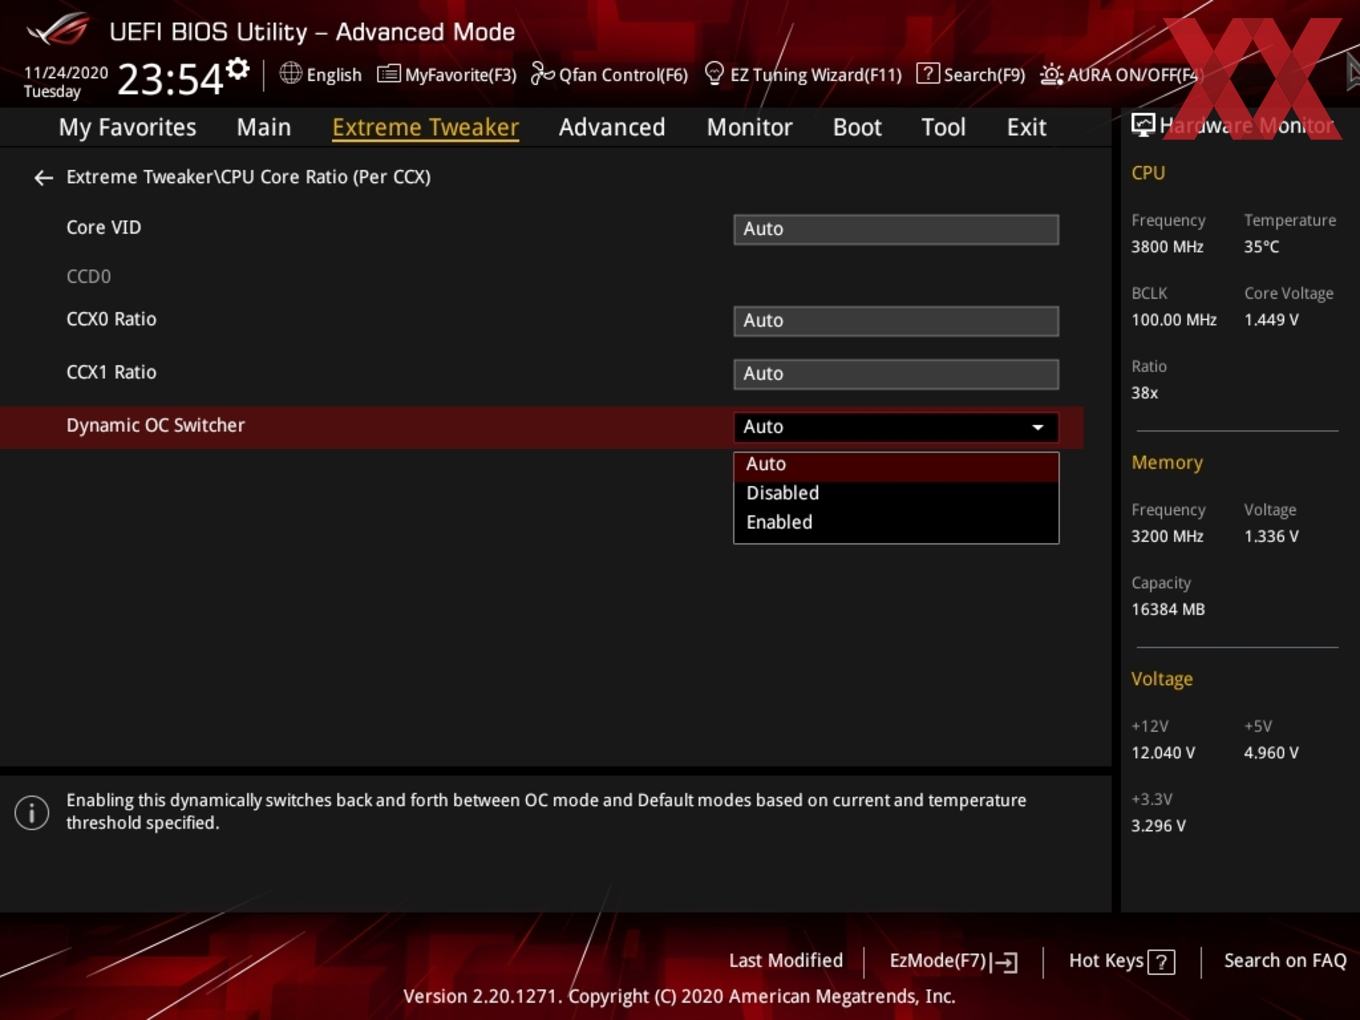Open clock settings via the gear icon
Viewport: 1360px width, 1020px height.
[238, 69]
